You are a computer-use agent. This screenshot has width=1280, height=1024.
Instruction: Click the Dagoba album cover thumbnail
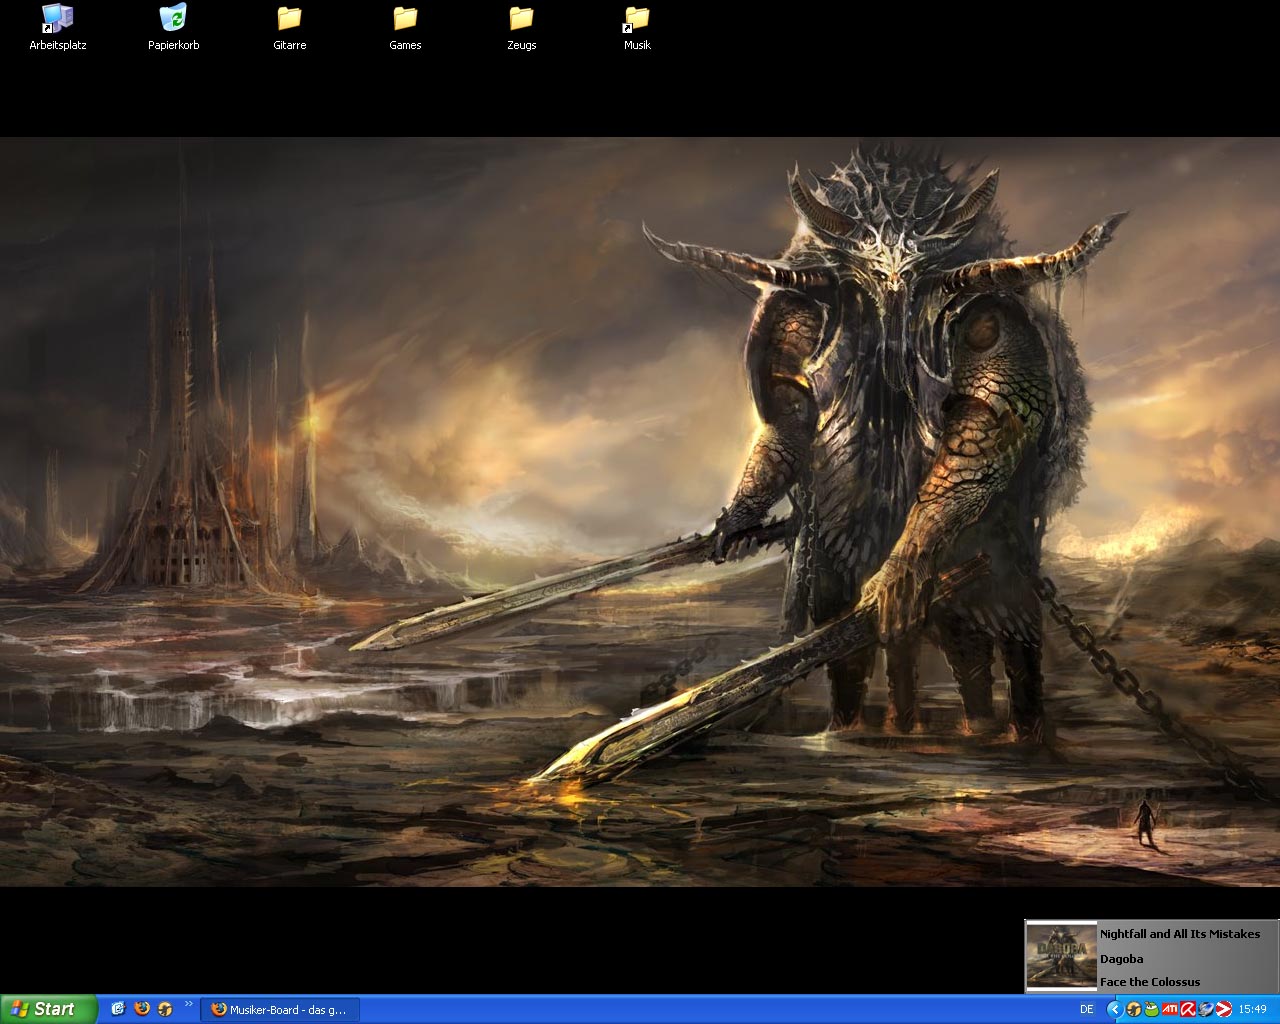click(1061, 956)
